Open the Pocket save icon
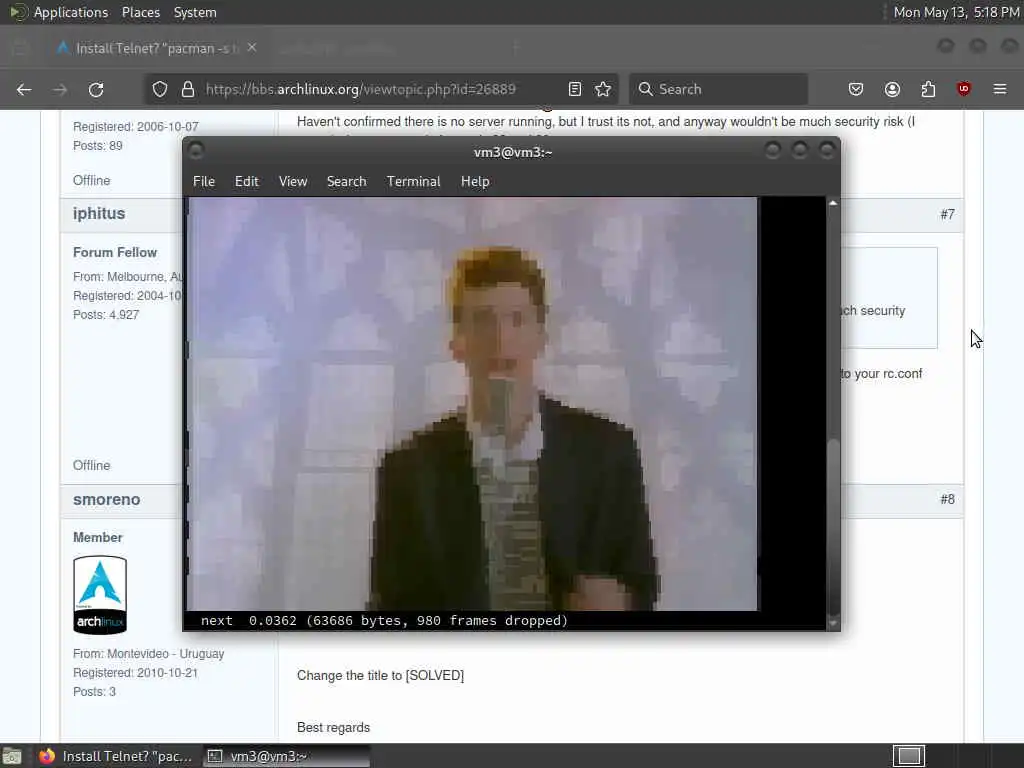Image resolution: width=1024 pixels, height=768 pixels. (x=856, y=89)
